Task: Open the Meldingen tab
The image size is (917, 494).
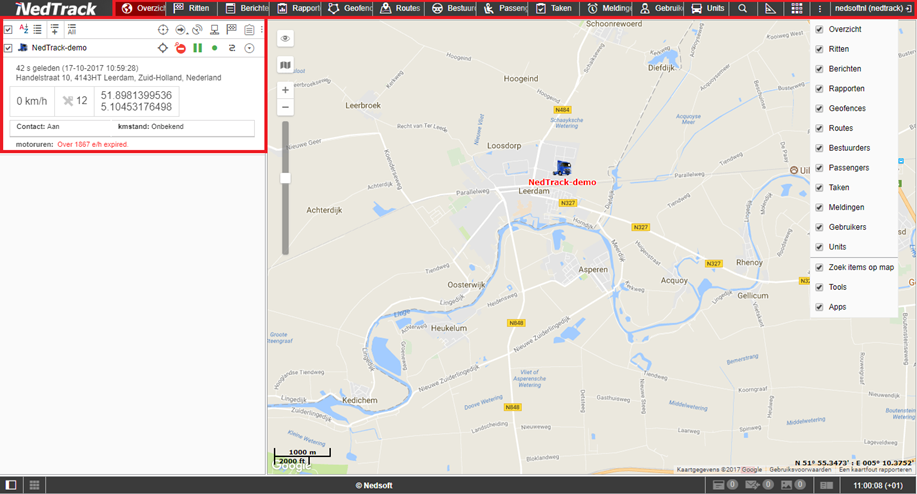Action: pyautogui.click(x=607, y=8)
